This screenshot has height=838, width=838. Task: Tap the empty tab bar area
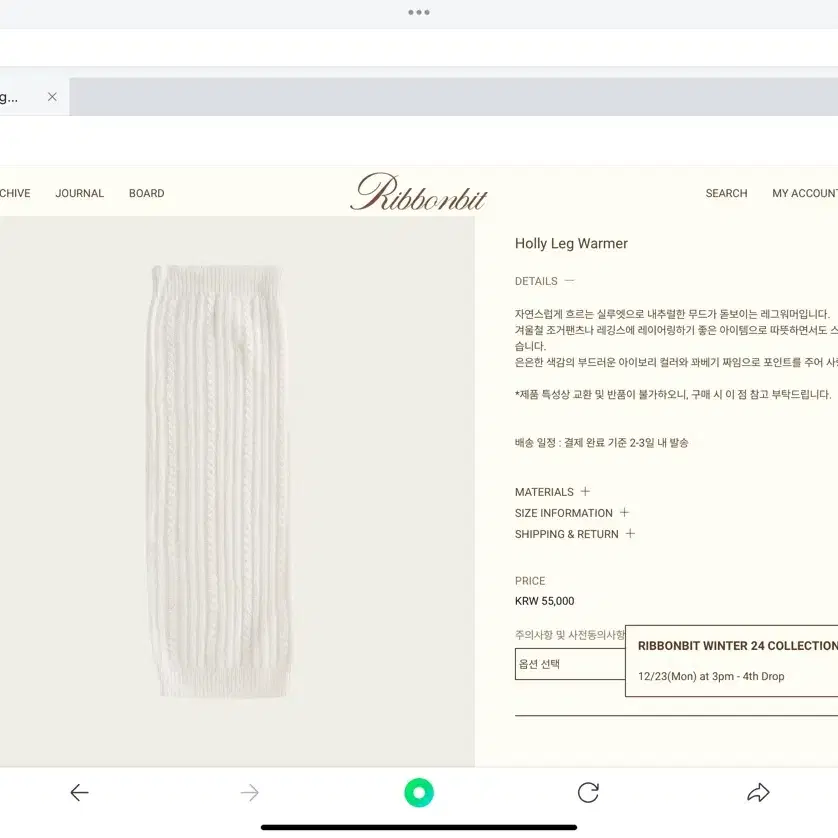pos(453,97)
